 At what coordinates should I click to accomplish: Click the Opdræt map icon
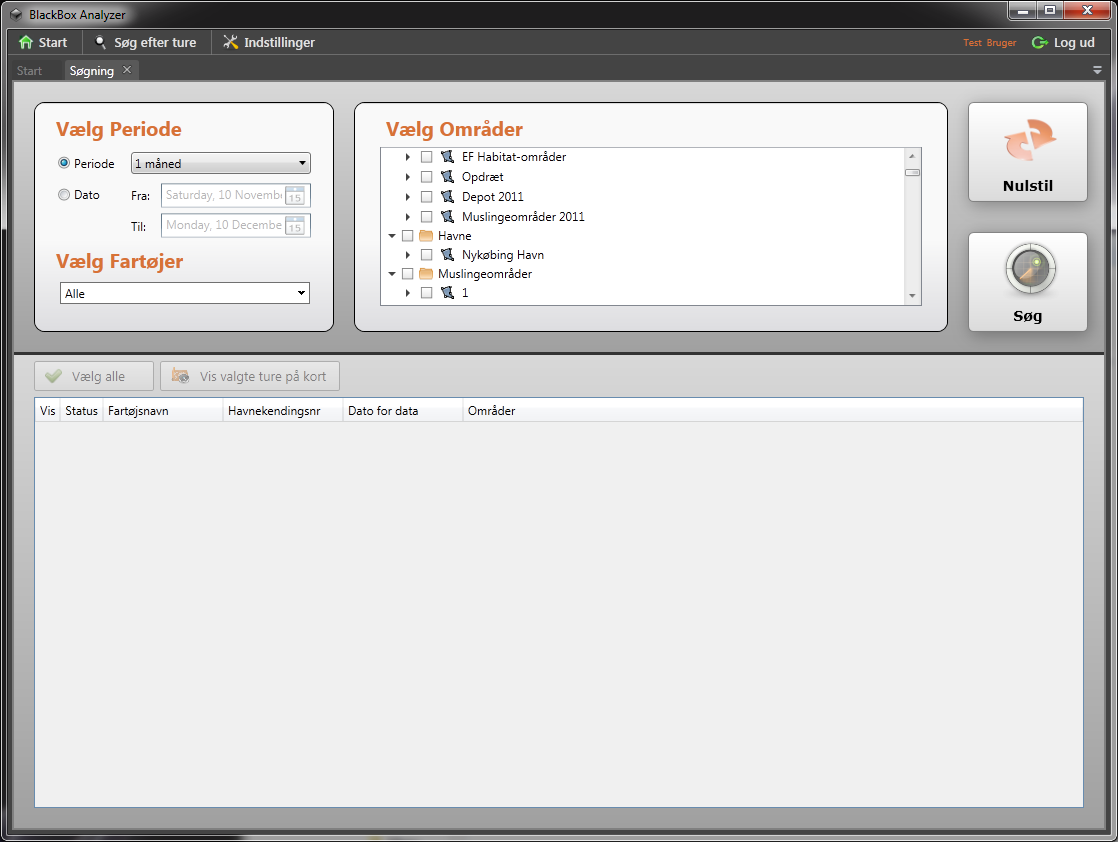448,177
